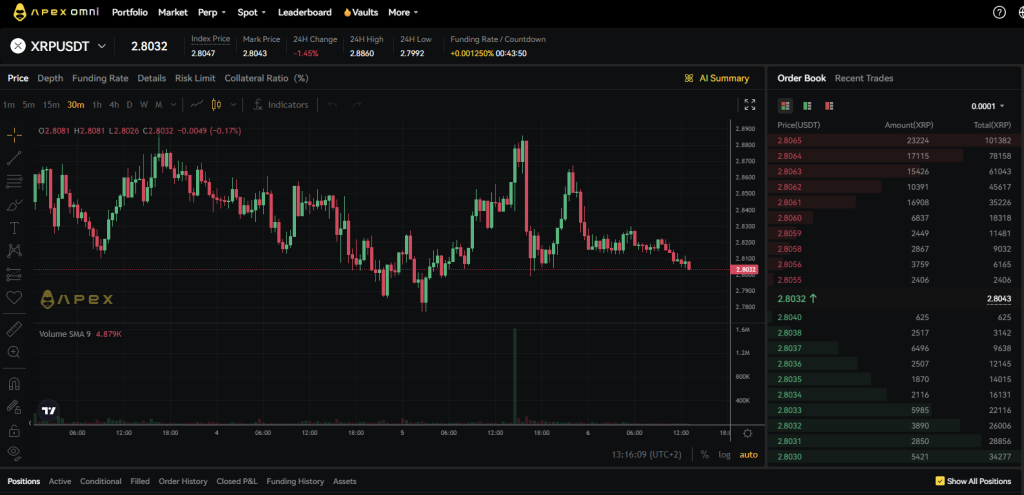Open the Closed P&L tab
Image resolution: width=1024 pixels, height=495 pixels.
tap(237, 481)
